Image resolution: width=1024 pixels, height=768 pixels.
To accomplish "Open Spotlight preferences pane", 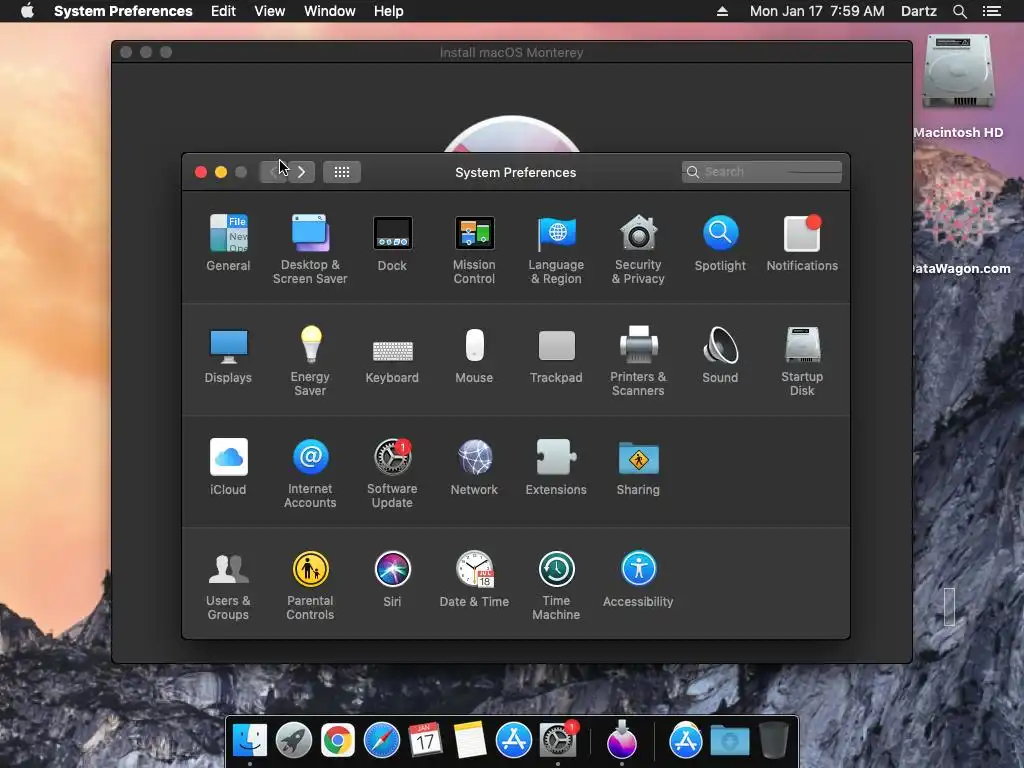I will (x=720, y=242).
